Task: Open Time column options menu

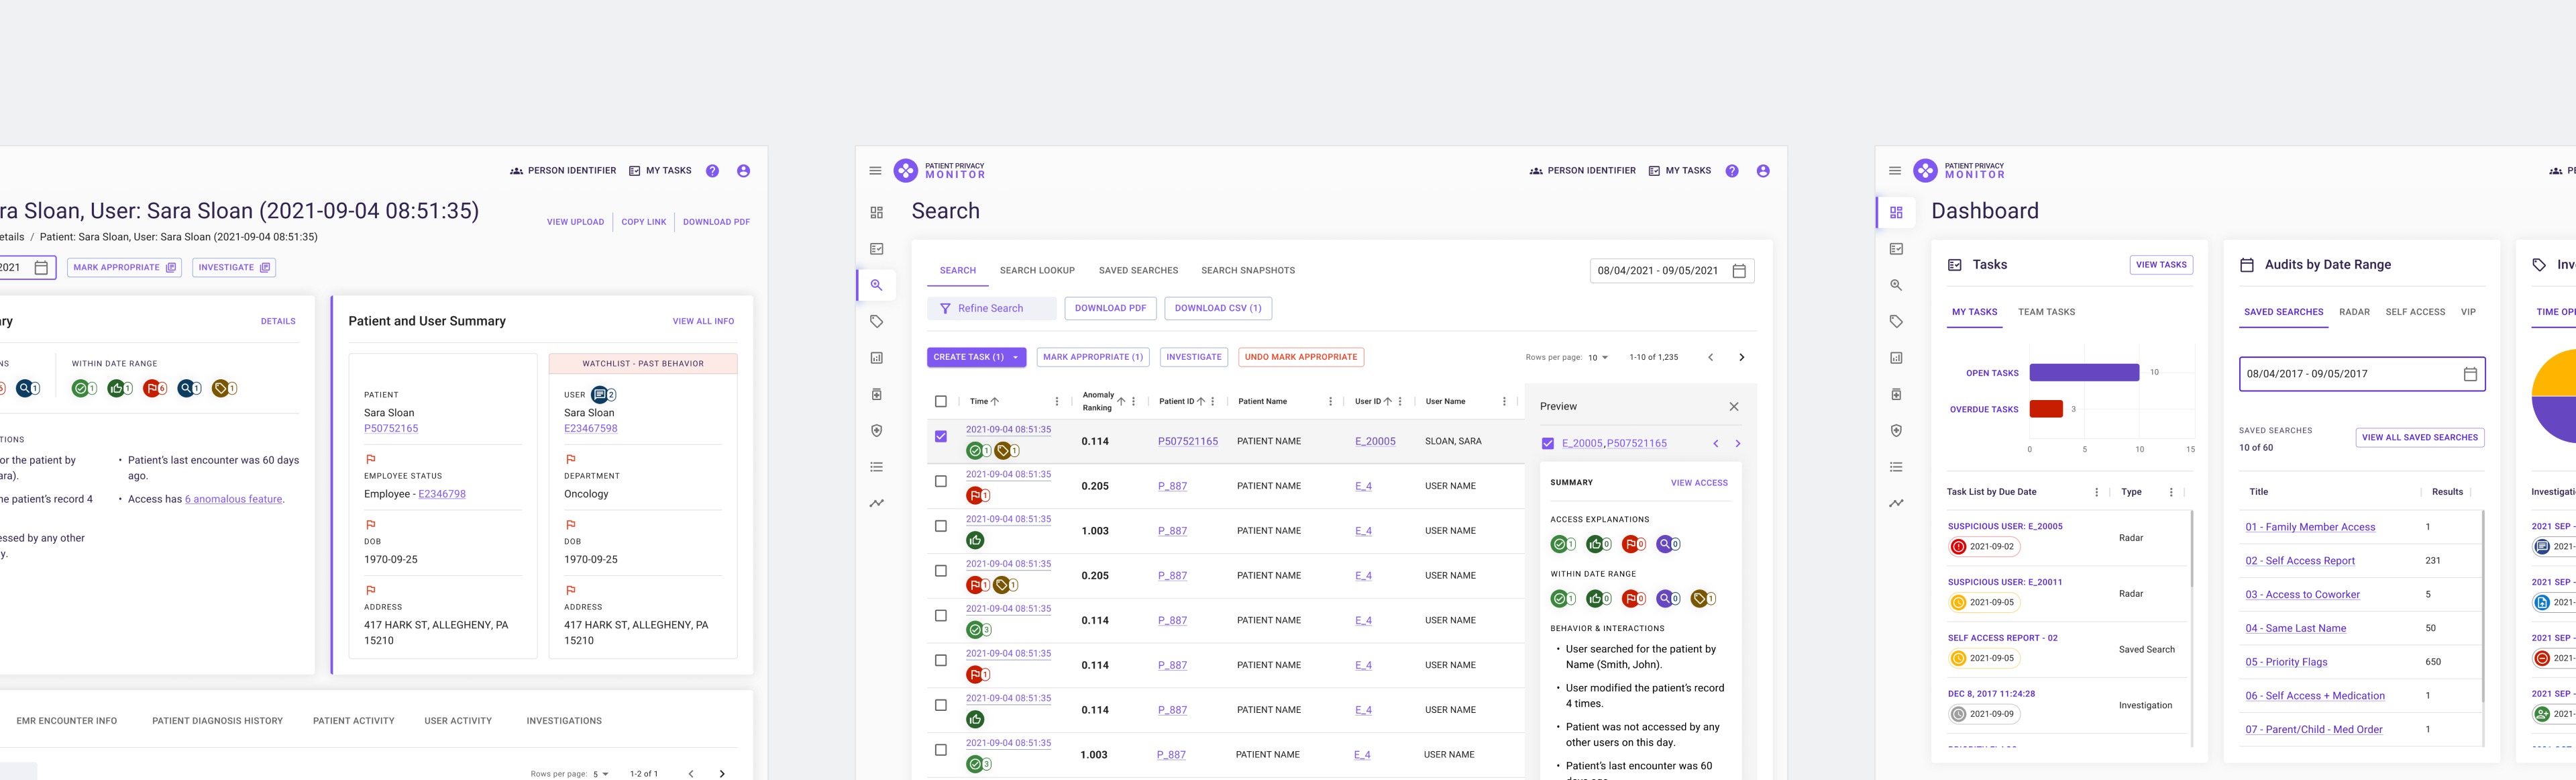Action: coord(1057,402)
